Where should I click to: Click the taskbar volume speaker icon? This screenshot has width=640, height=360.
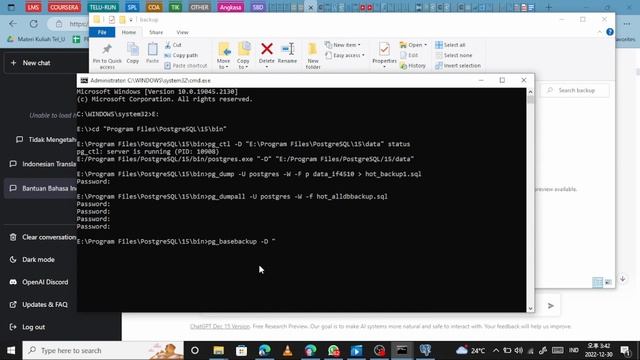518,350
